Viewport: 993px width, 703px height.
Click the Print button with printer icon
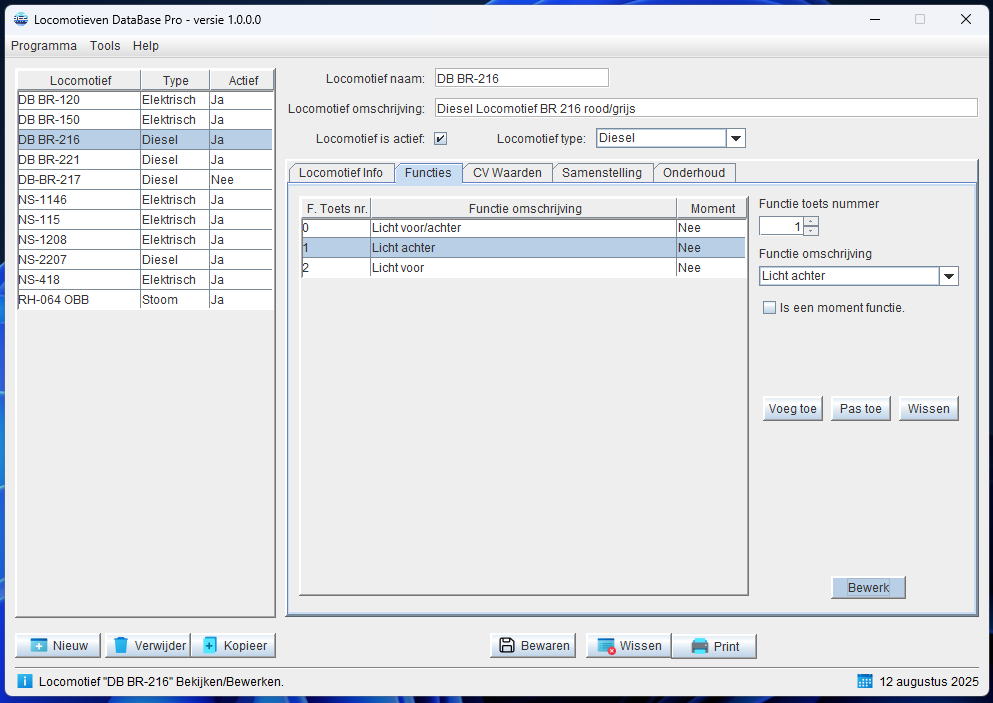tap(714, 646)
